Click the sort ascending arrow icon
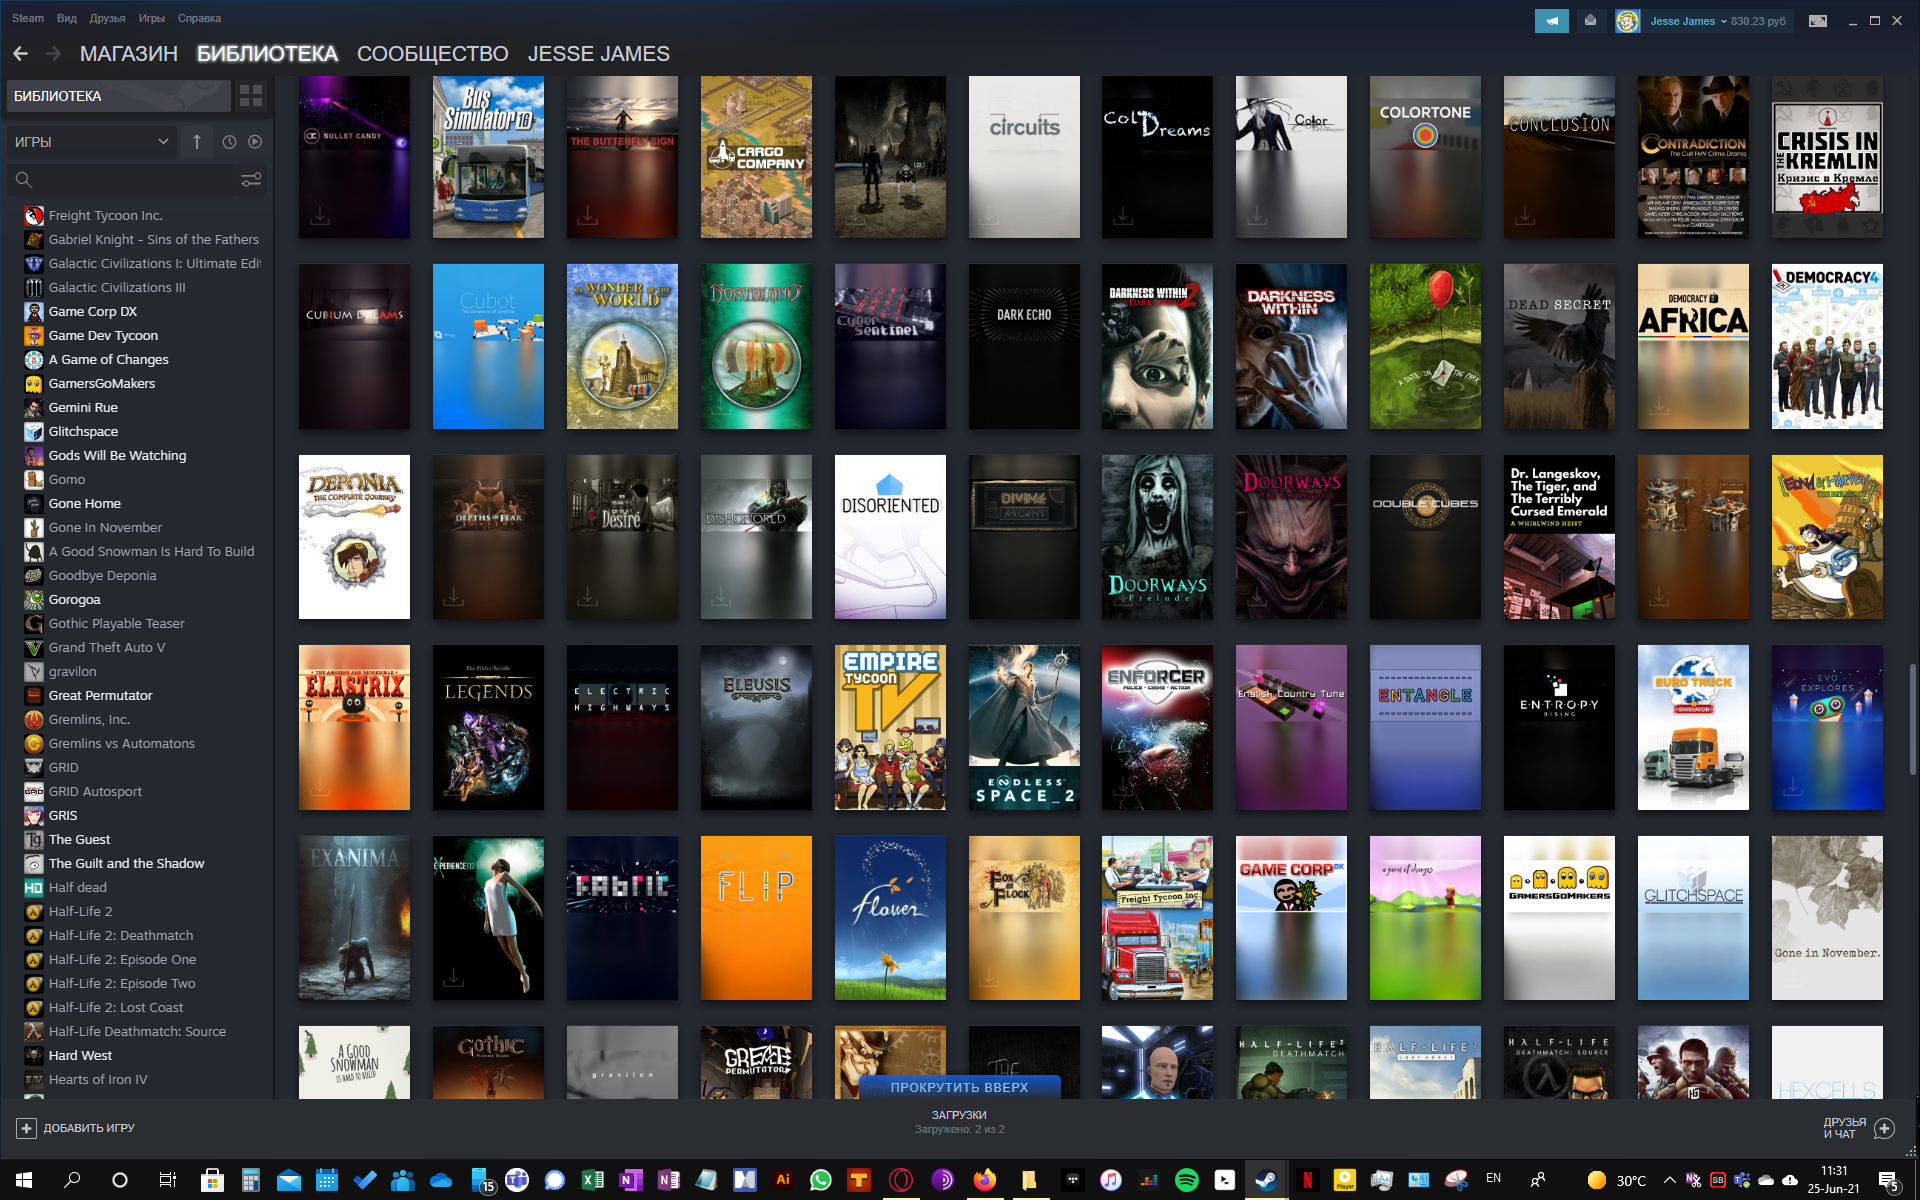1920x1200 pixels. (197, 142)
